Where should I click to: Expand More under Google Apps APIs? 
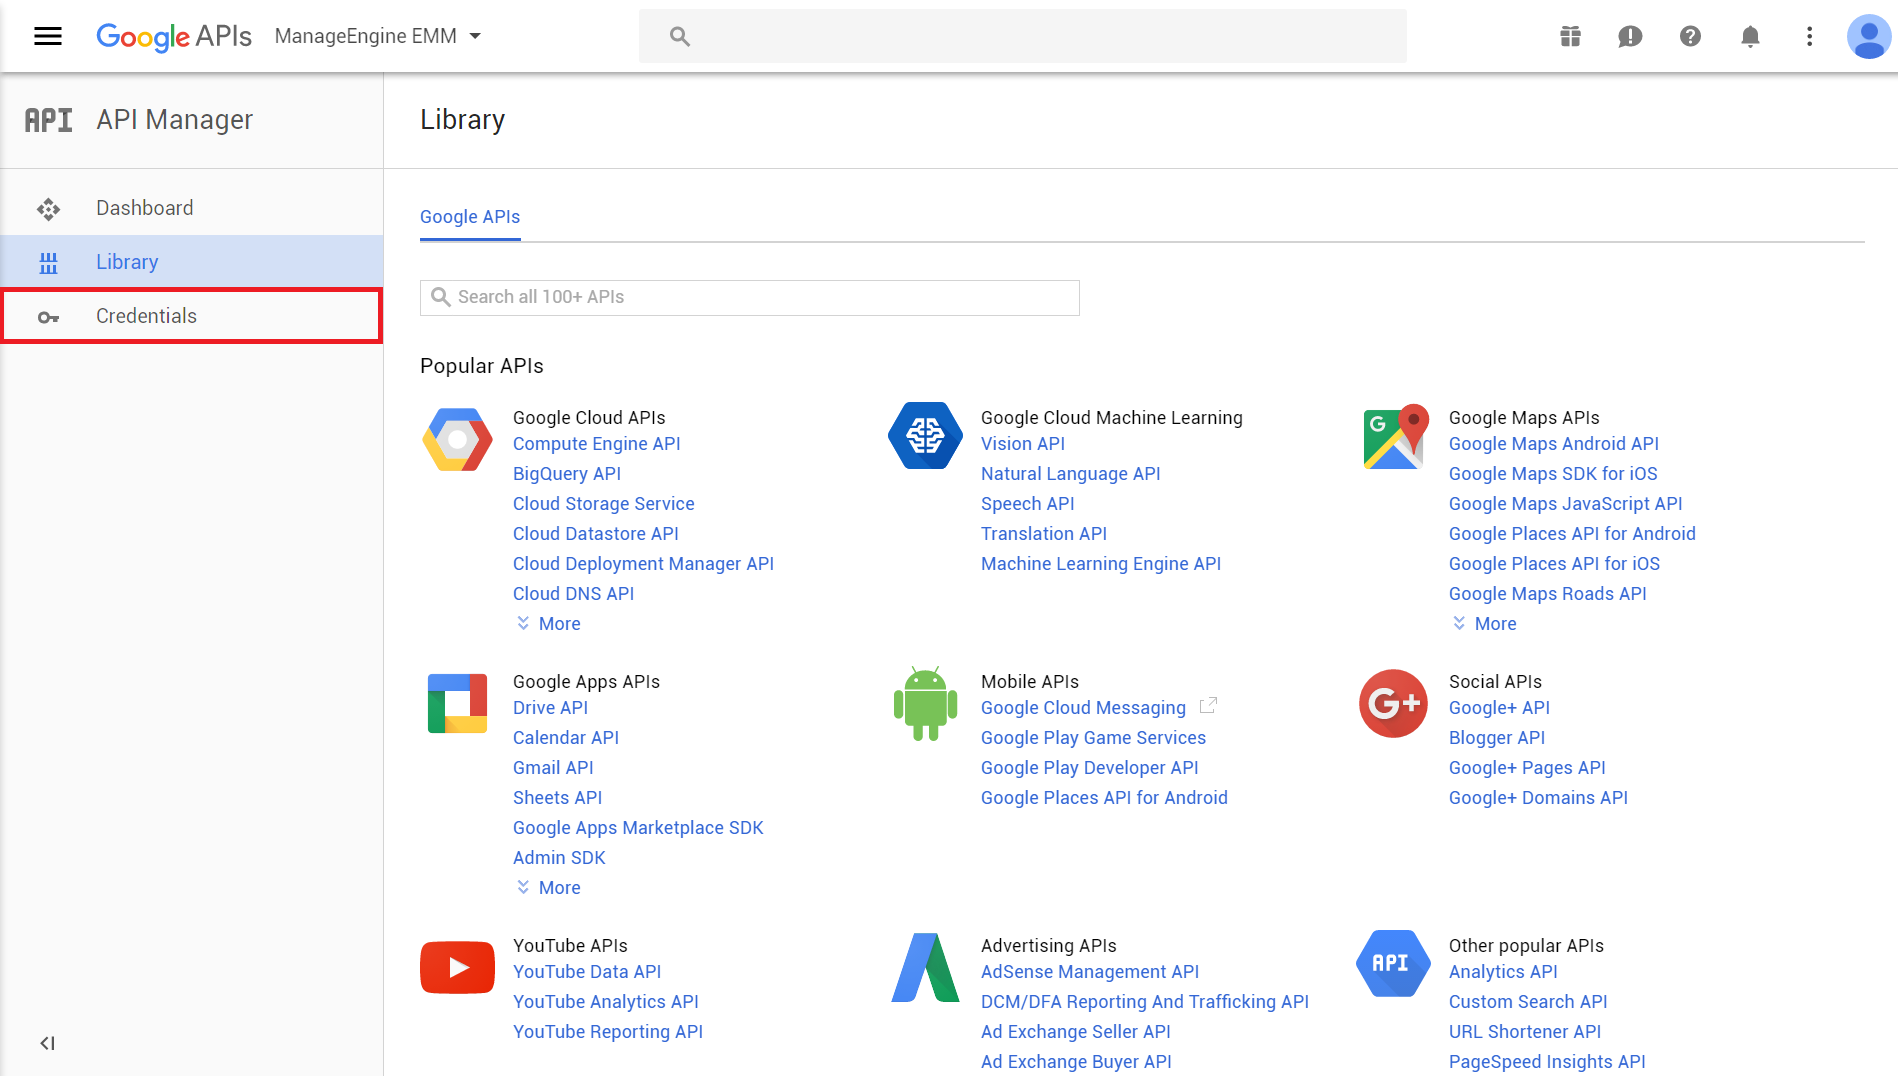pyautogui.click(x=548, y=888)
